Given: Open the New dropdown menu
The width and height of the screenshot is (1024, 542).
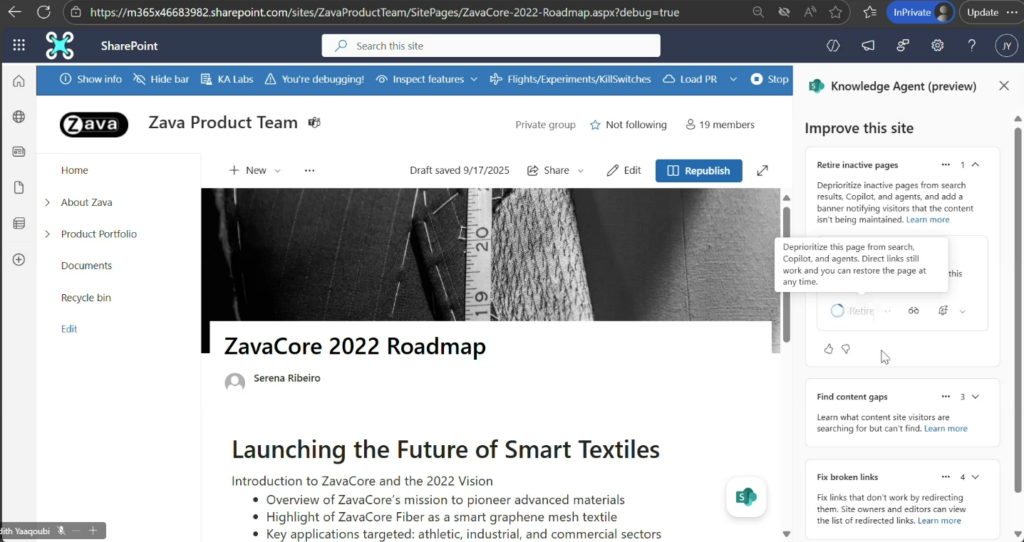Looking at the screenshot, I should click(255, 170).
